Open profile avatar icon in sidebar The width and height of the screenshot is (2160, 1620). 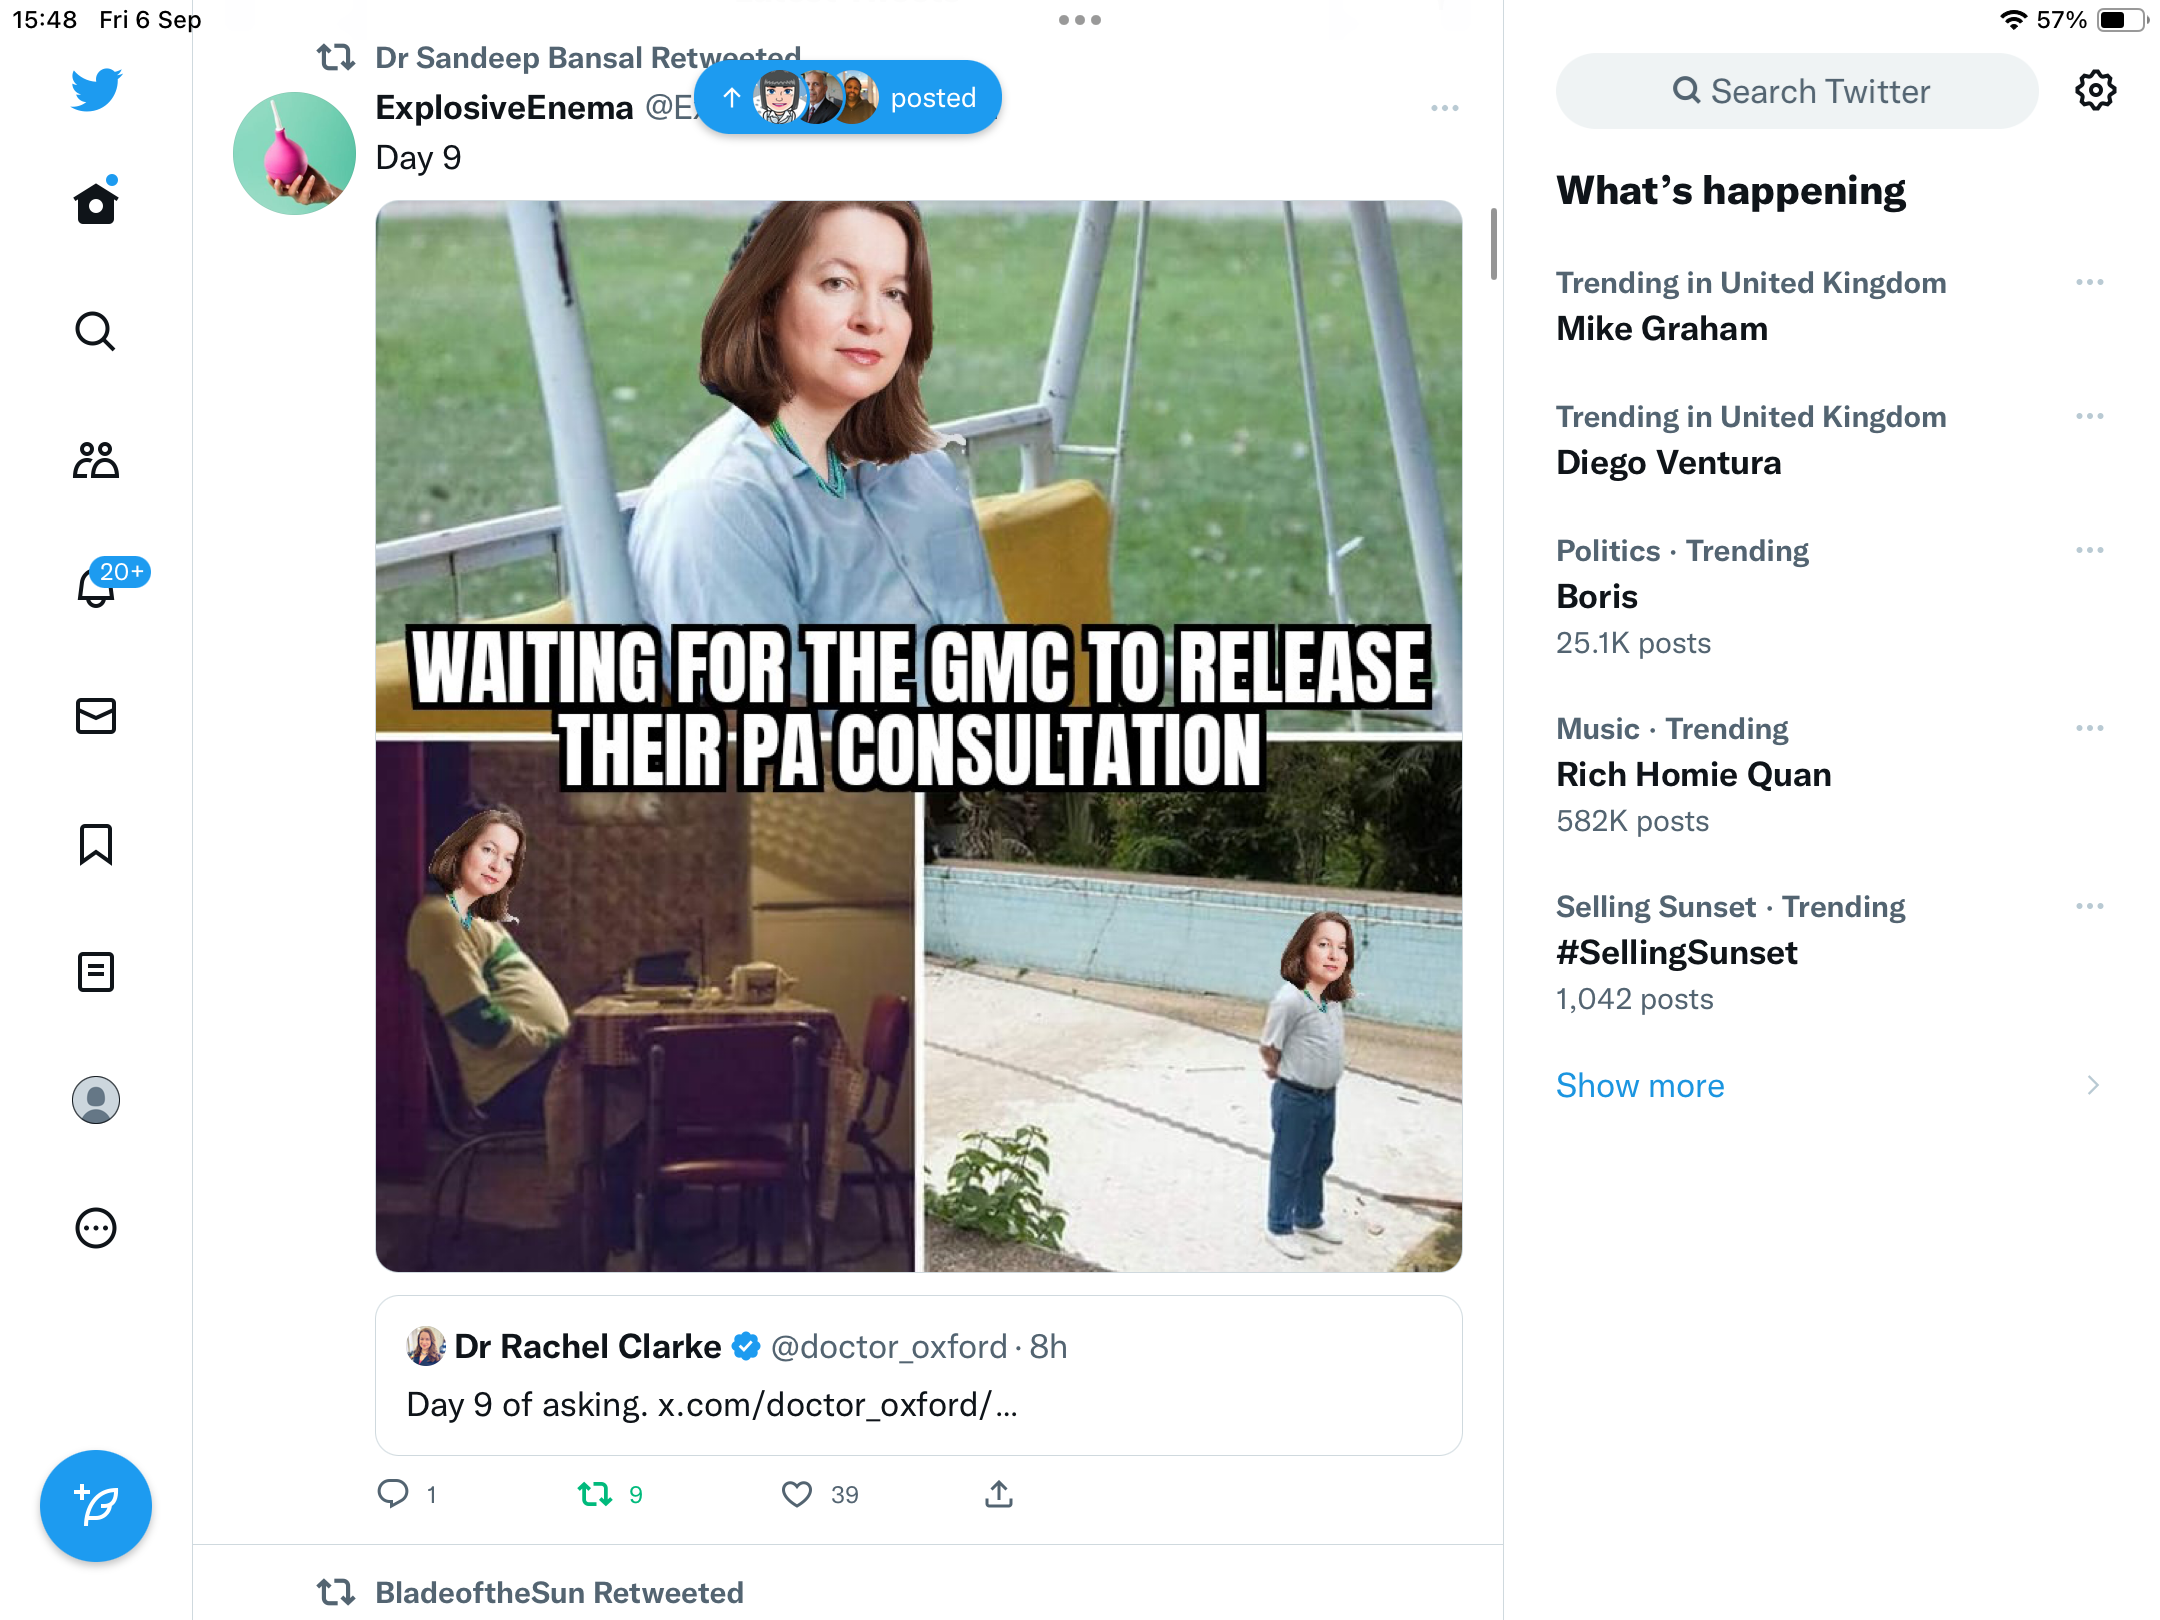(x=96, y=1100)
